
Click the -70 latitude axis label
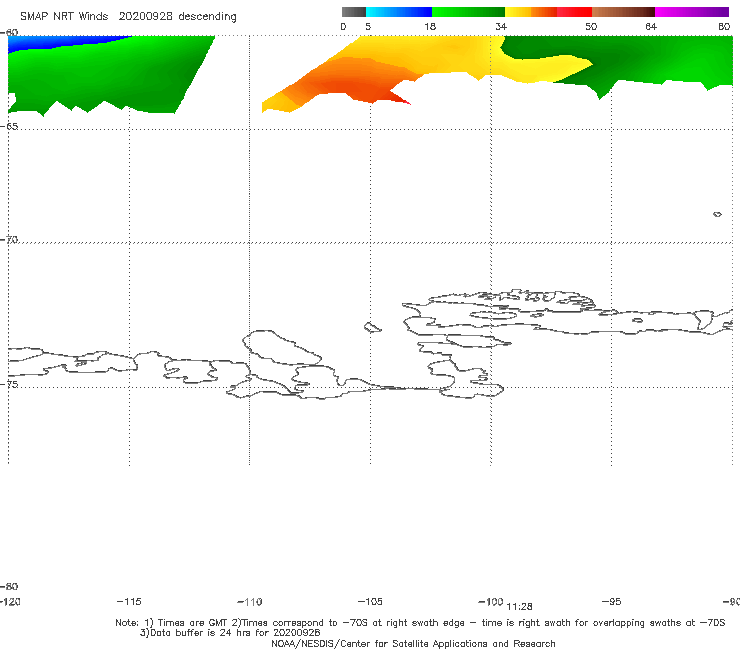click(9, 240)
